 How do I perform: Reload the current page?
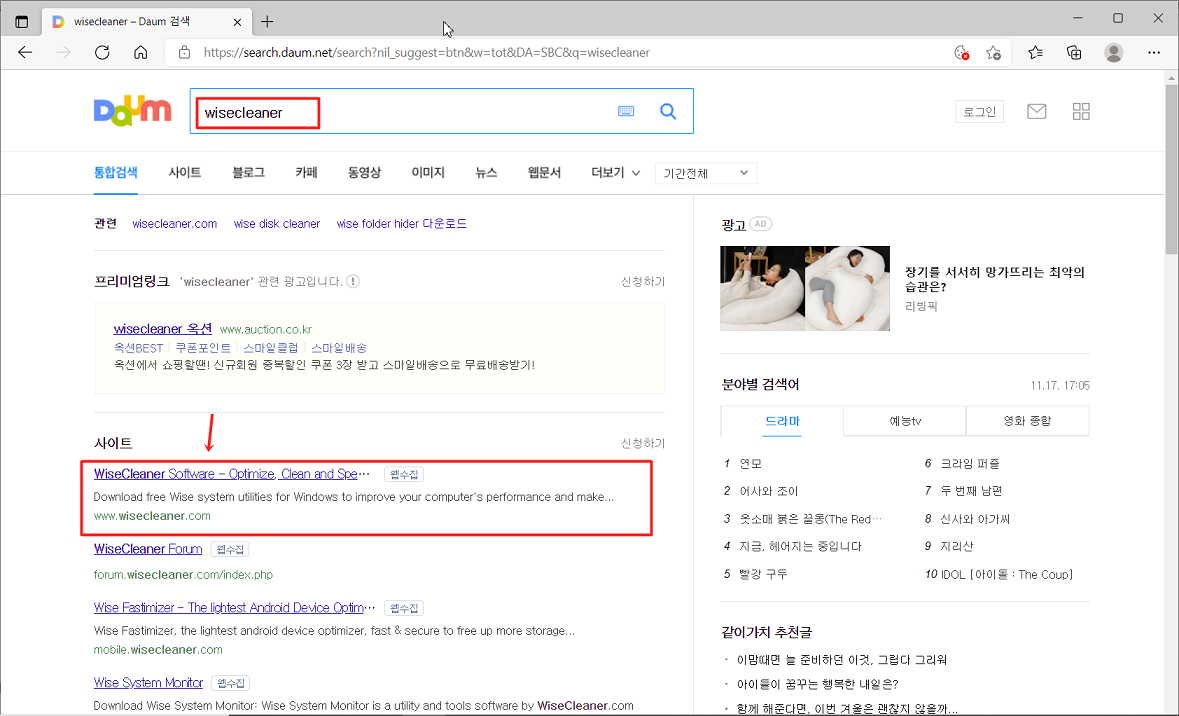[x=102, y=53]
